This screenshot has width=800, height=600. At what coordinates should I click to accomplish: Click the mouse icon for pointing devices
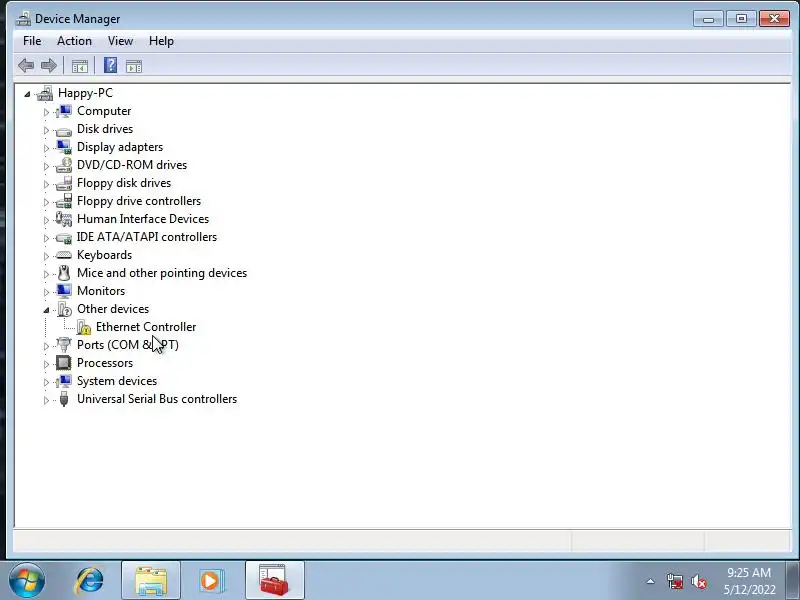[64, 273]
